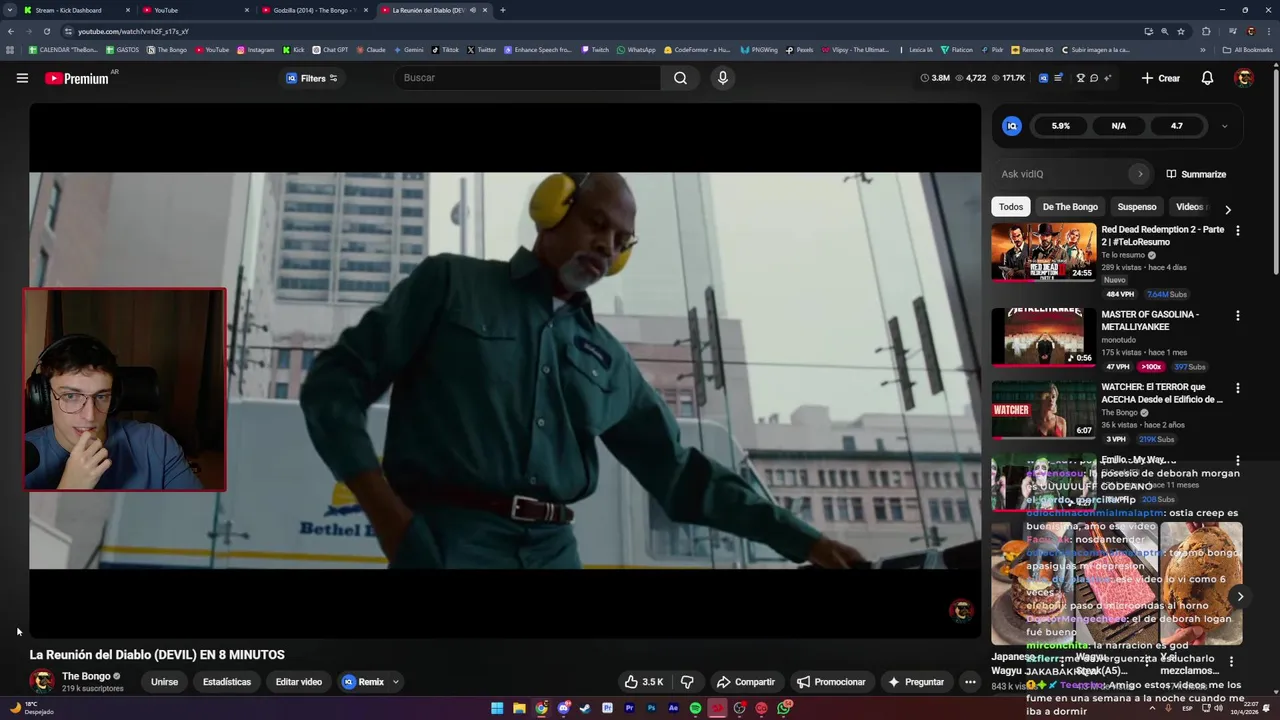Select the Todos filter chip

(1011, 207)
